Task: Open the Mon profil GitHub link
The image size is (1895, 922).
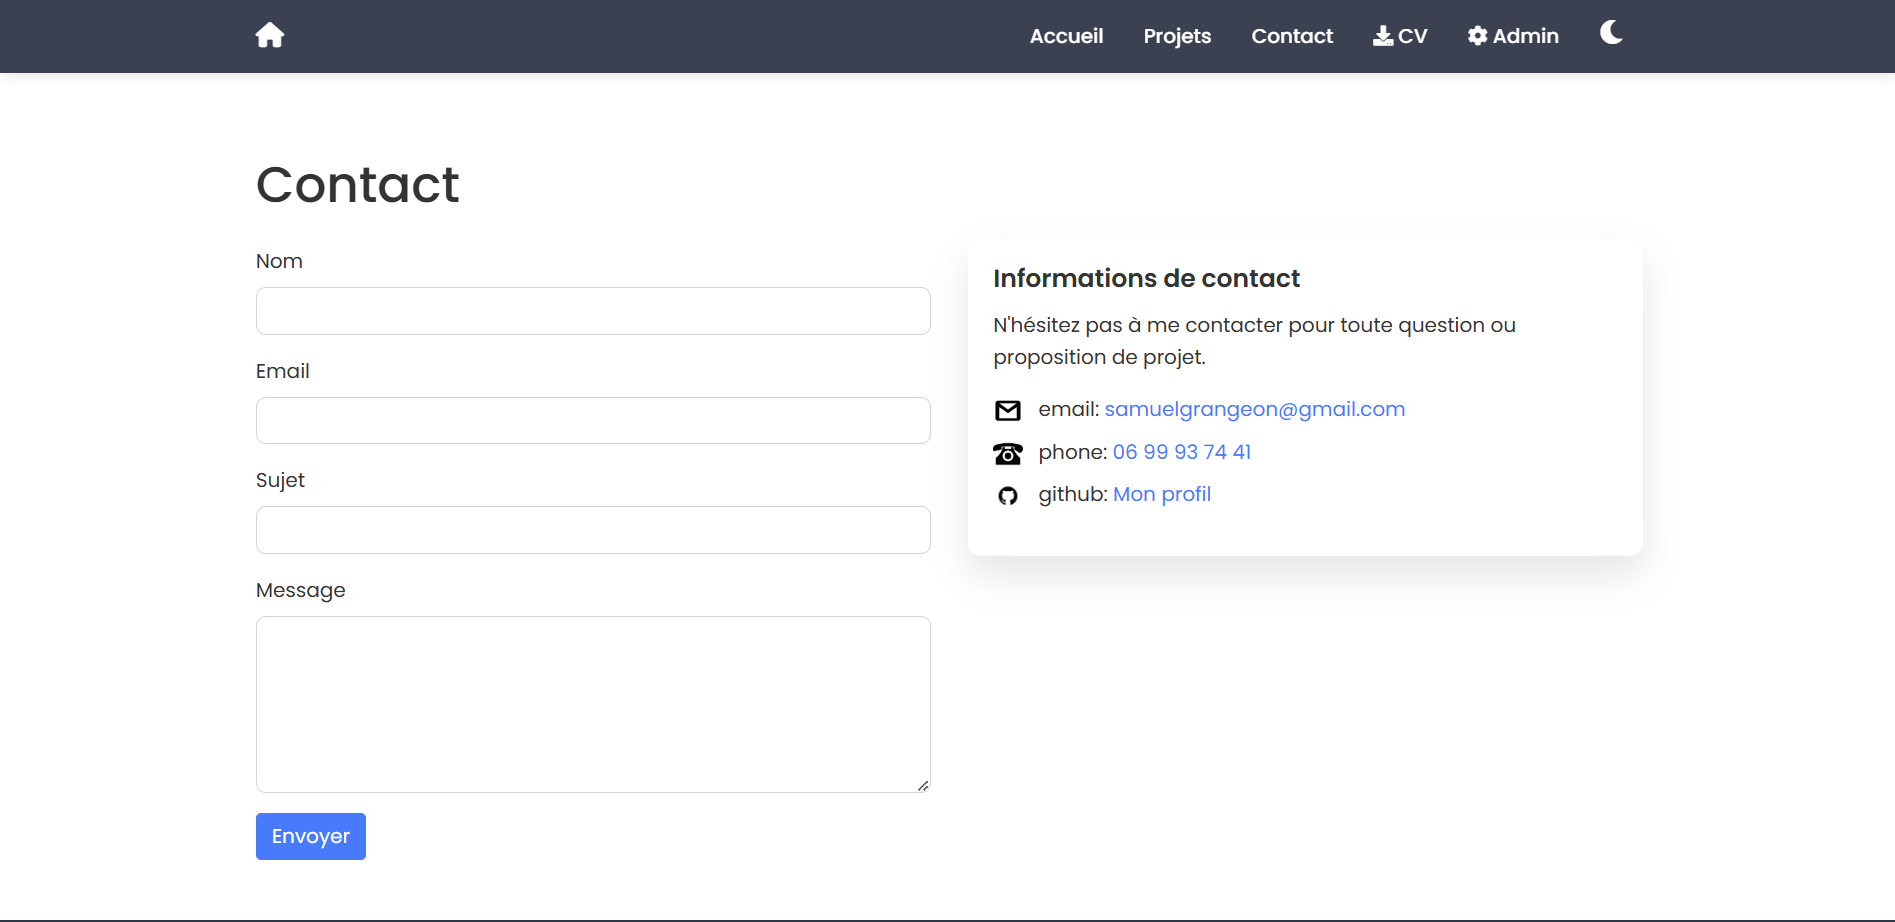Action: click(x=1161, y=494)
